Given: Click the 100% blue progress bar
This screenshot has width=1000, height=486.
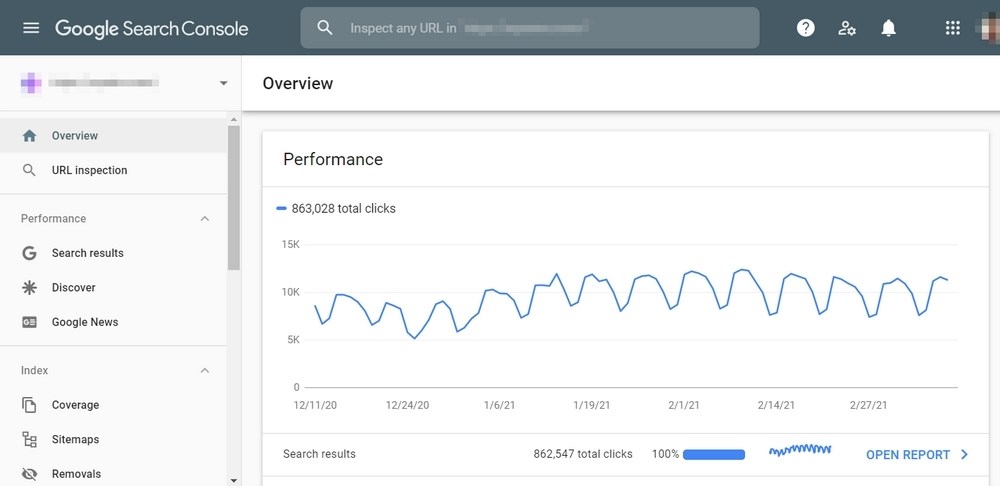Looking at the screenshot, I should tap(714, 455).
